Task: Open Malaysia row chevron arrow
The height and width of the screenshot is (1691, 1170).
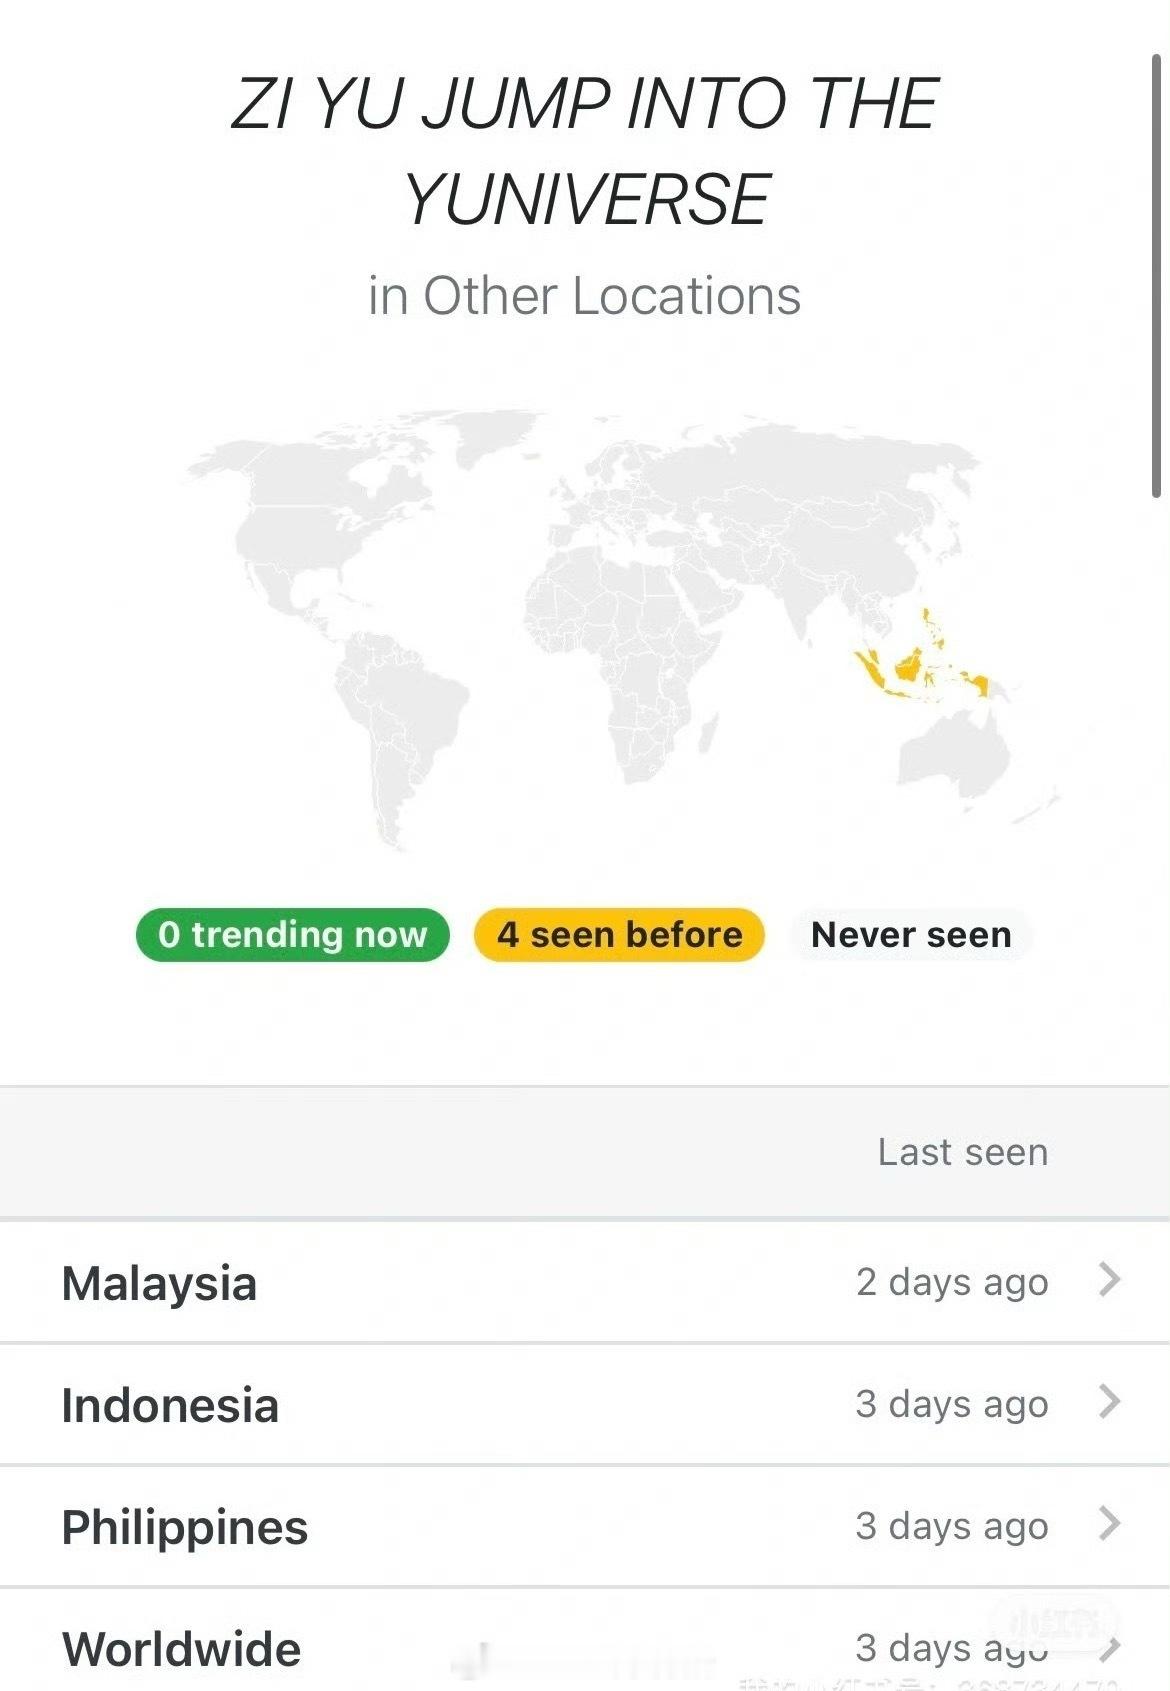Action: coord(1109,1280)
